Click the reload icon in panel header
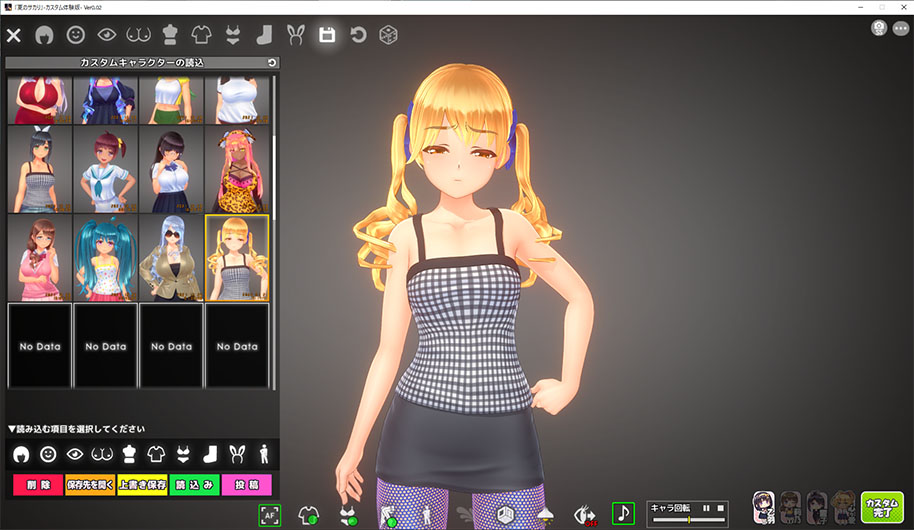Viewport: 914px width, 530px height. click(272, 63)
